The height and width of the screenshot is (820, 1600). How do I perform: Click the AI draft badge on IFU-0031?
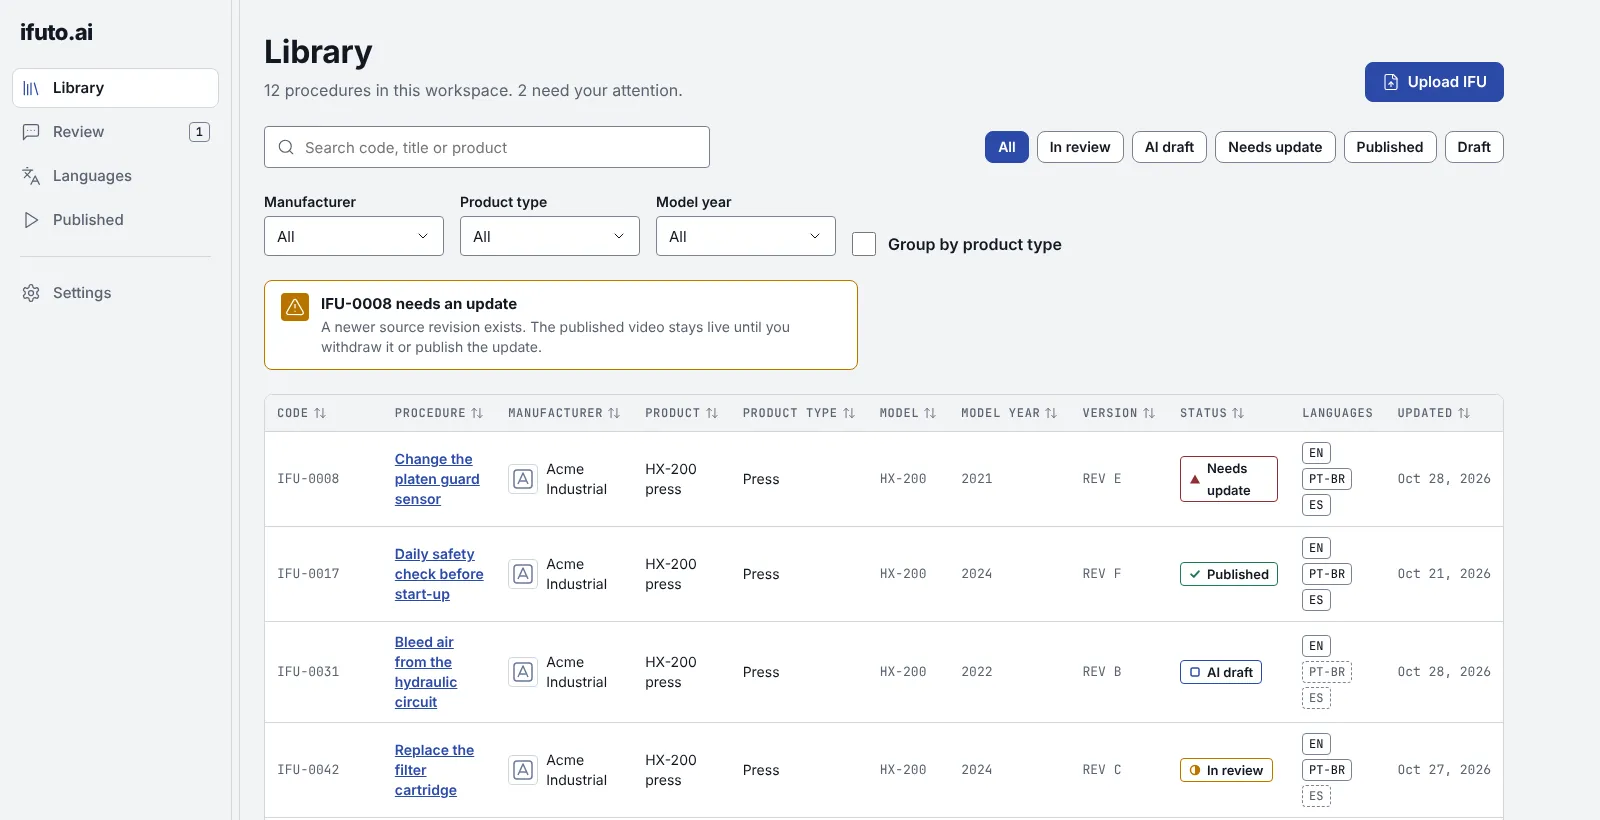point(1221,672)
